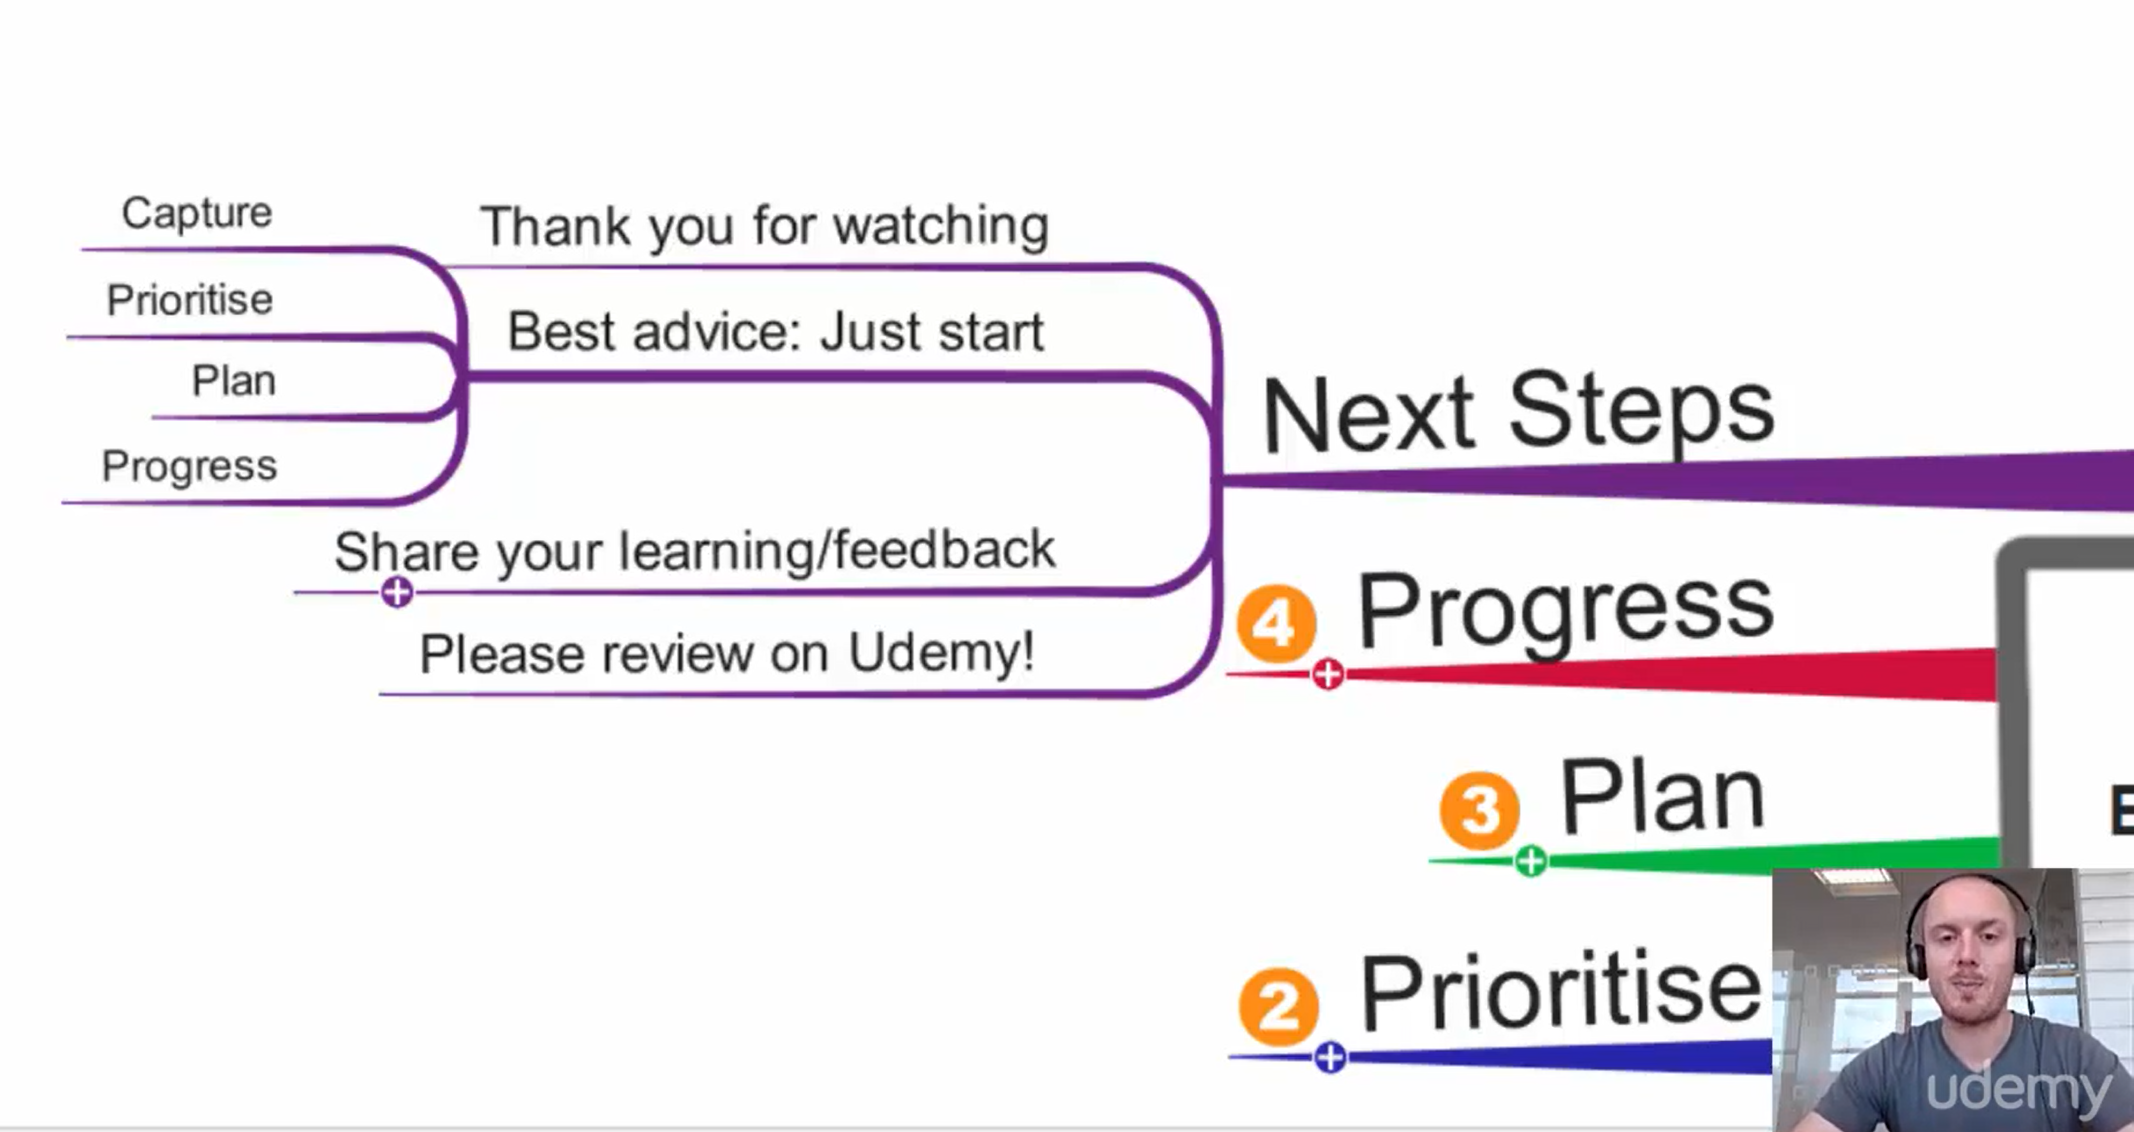Select the Please review on Udemy! node
The width and height of the screenshot is (2134, 1132).
[727, 654]
